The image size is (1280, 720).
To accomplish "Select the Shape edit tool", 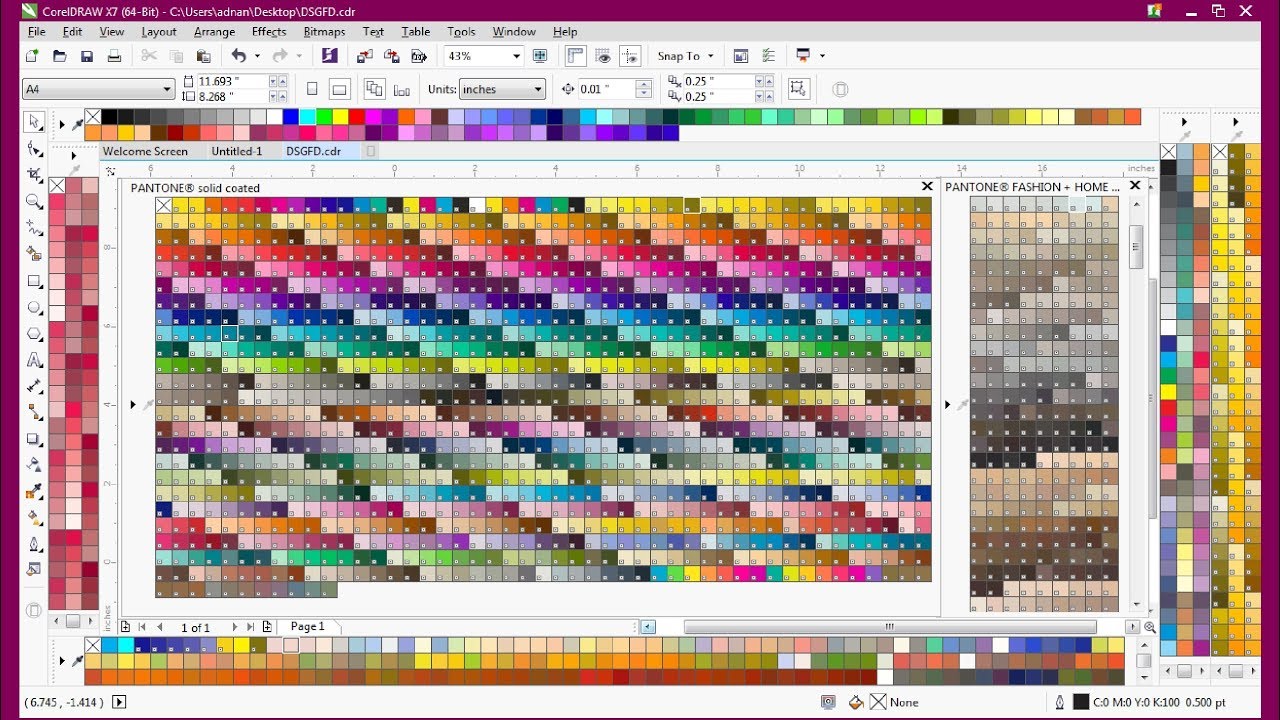I will click(35, 149).
